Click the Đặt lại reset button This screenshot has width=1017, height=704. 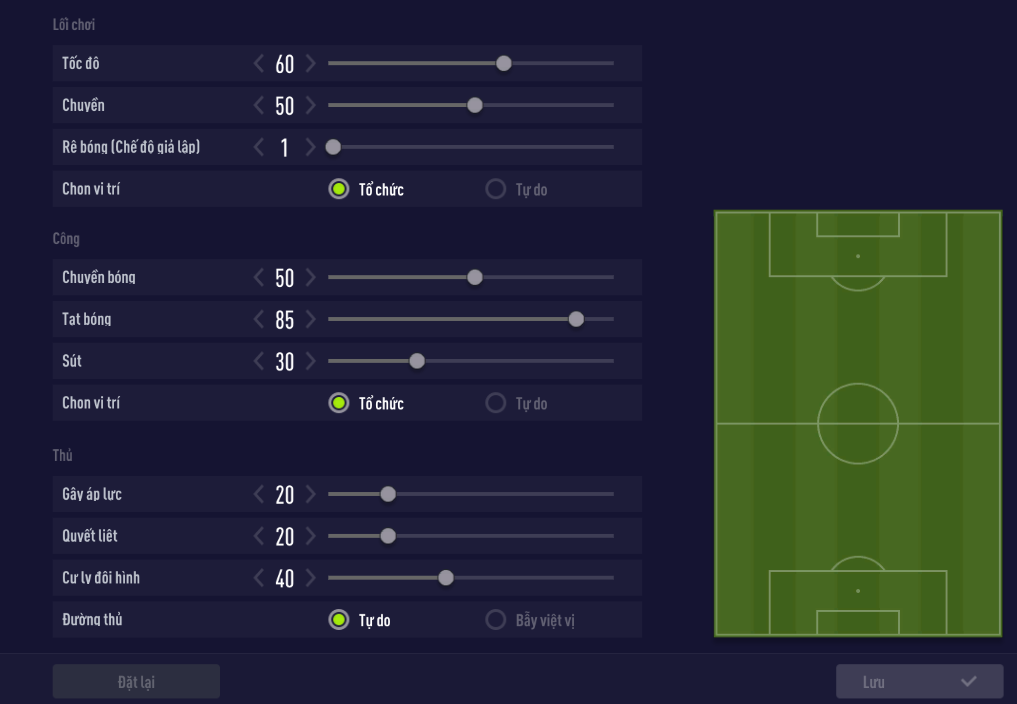click(x=136, y=682)
